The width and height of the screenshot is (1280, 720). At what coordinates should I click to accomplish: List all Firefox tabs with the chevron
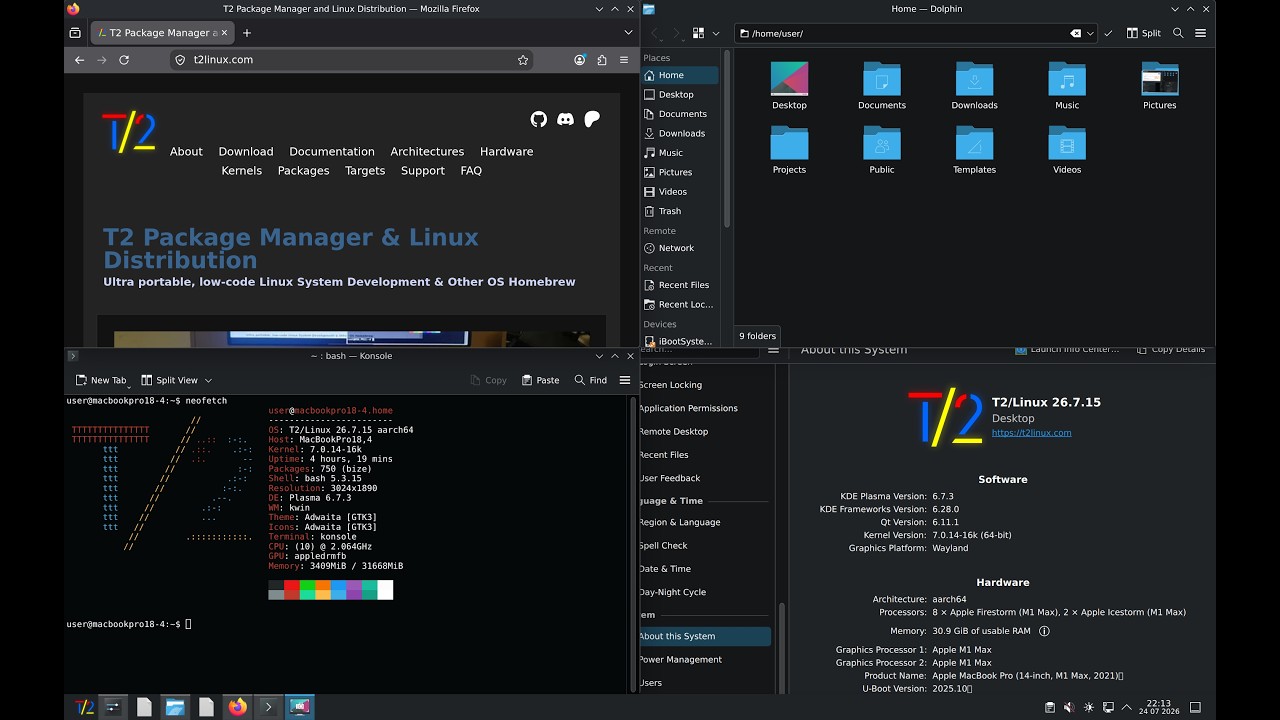(x=627, y=32)
